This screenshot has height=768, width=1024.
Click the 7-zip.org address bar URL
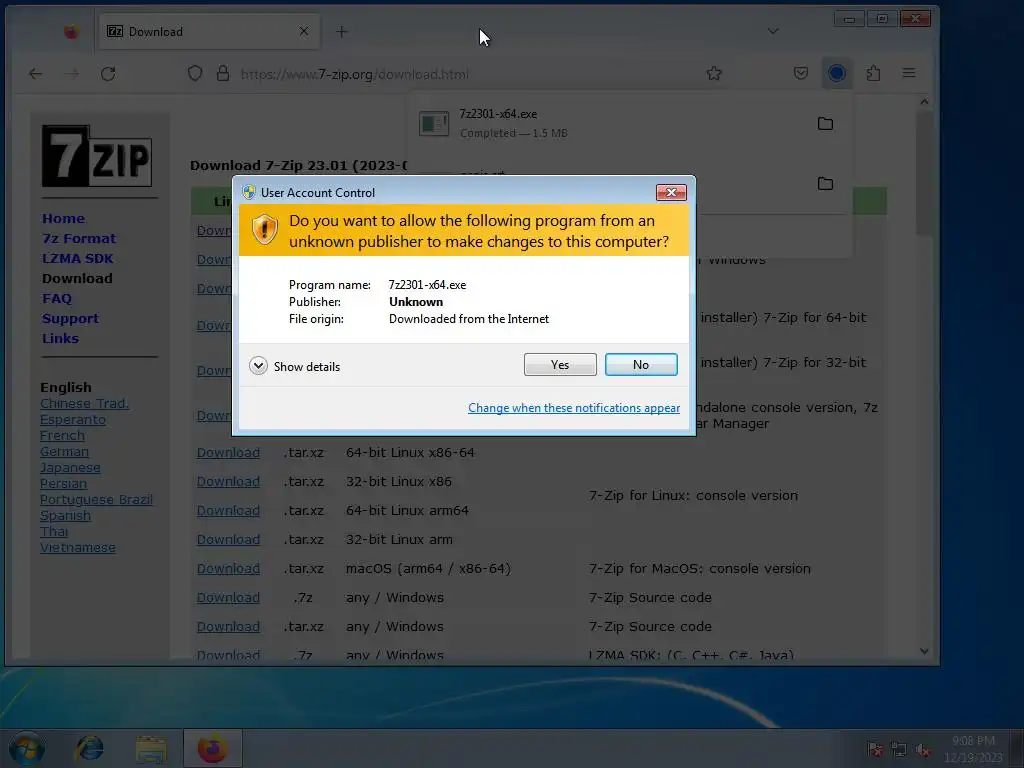coord(355,74)
